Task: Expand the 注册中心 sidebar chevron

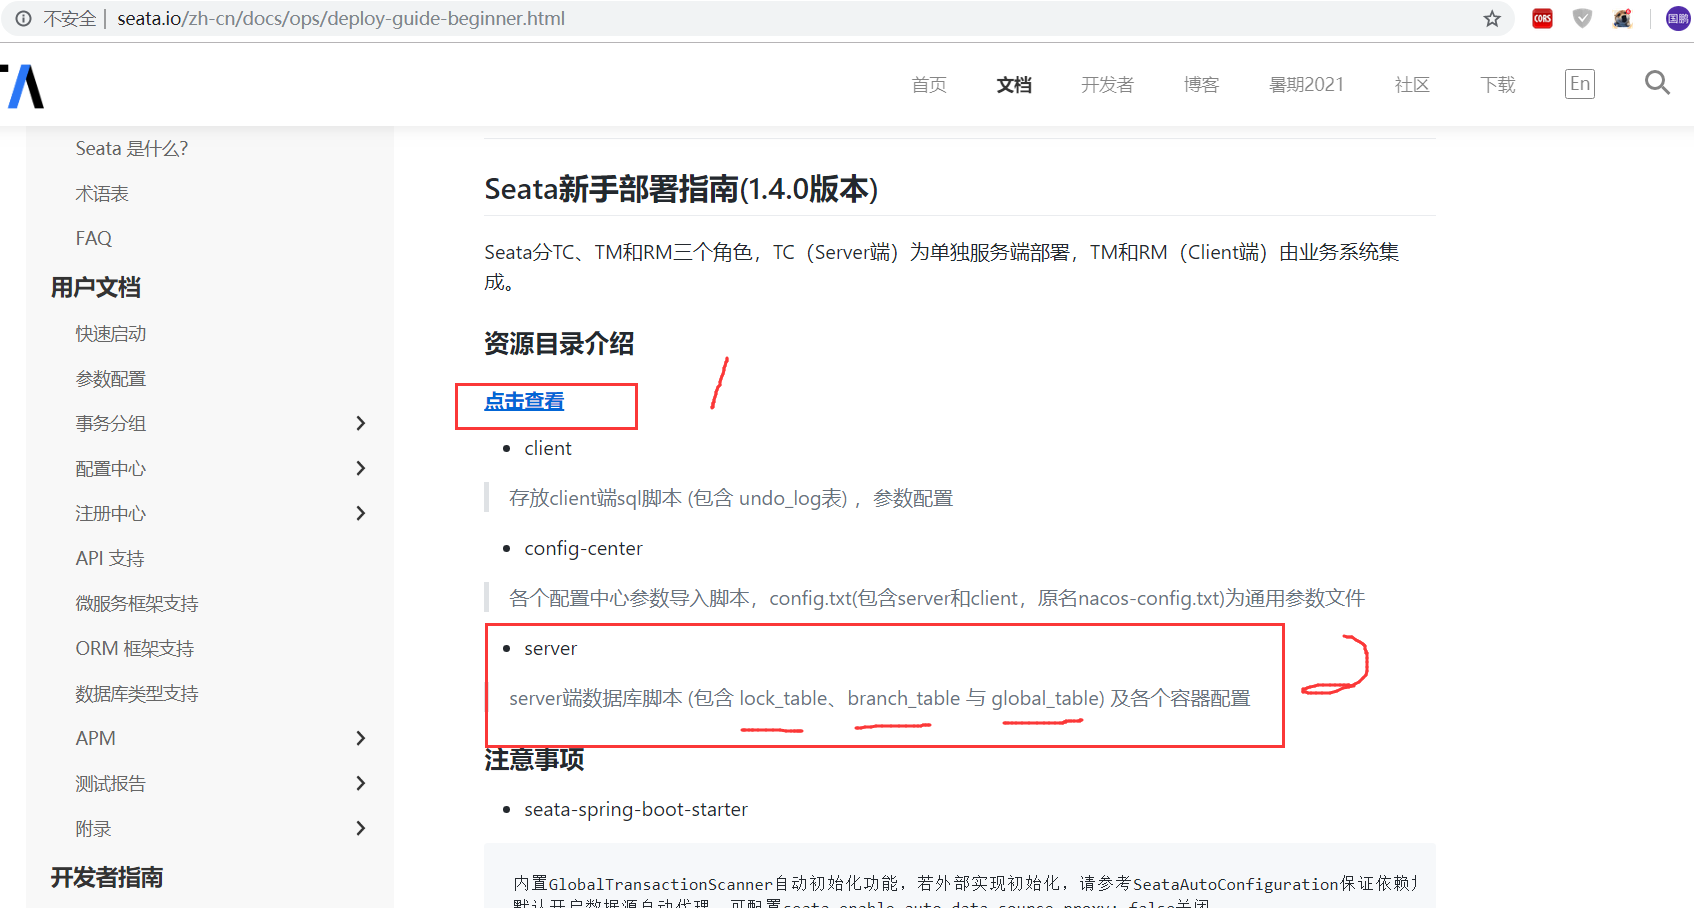Action: point(361,514)
